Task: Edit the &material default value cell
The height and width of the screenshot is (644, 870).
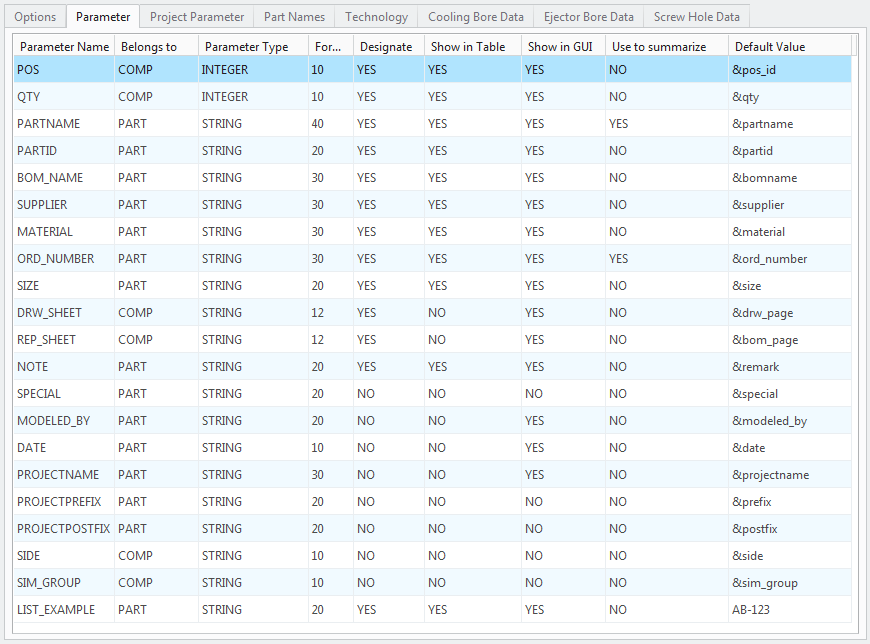Action: click(758, 232)
